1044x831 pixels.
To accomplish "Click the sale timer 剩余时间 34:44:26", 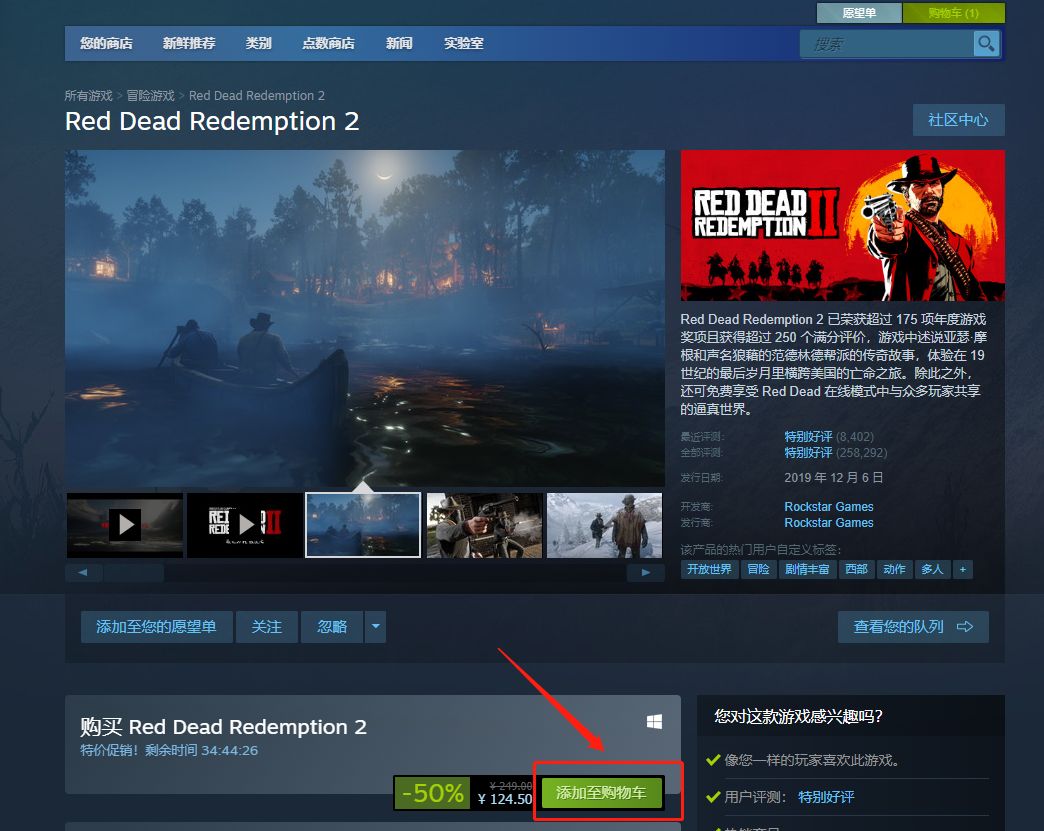I will [202, 750].
